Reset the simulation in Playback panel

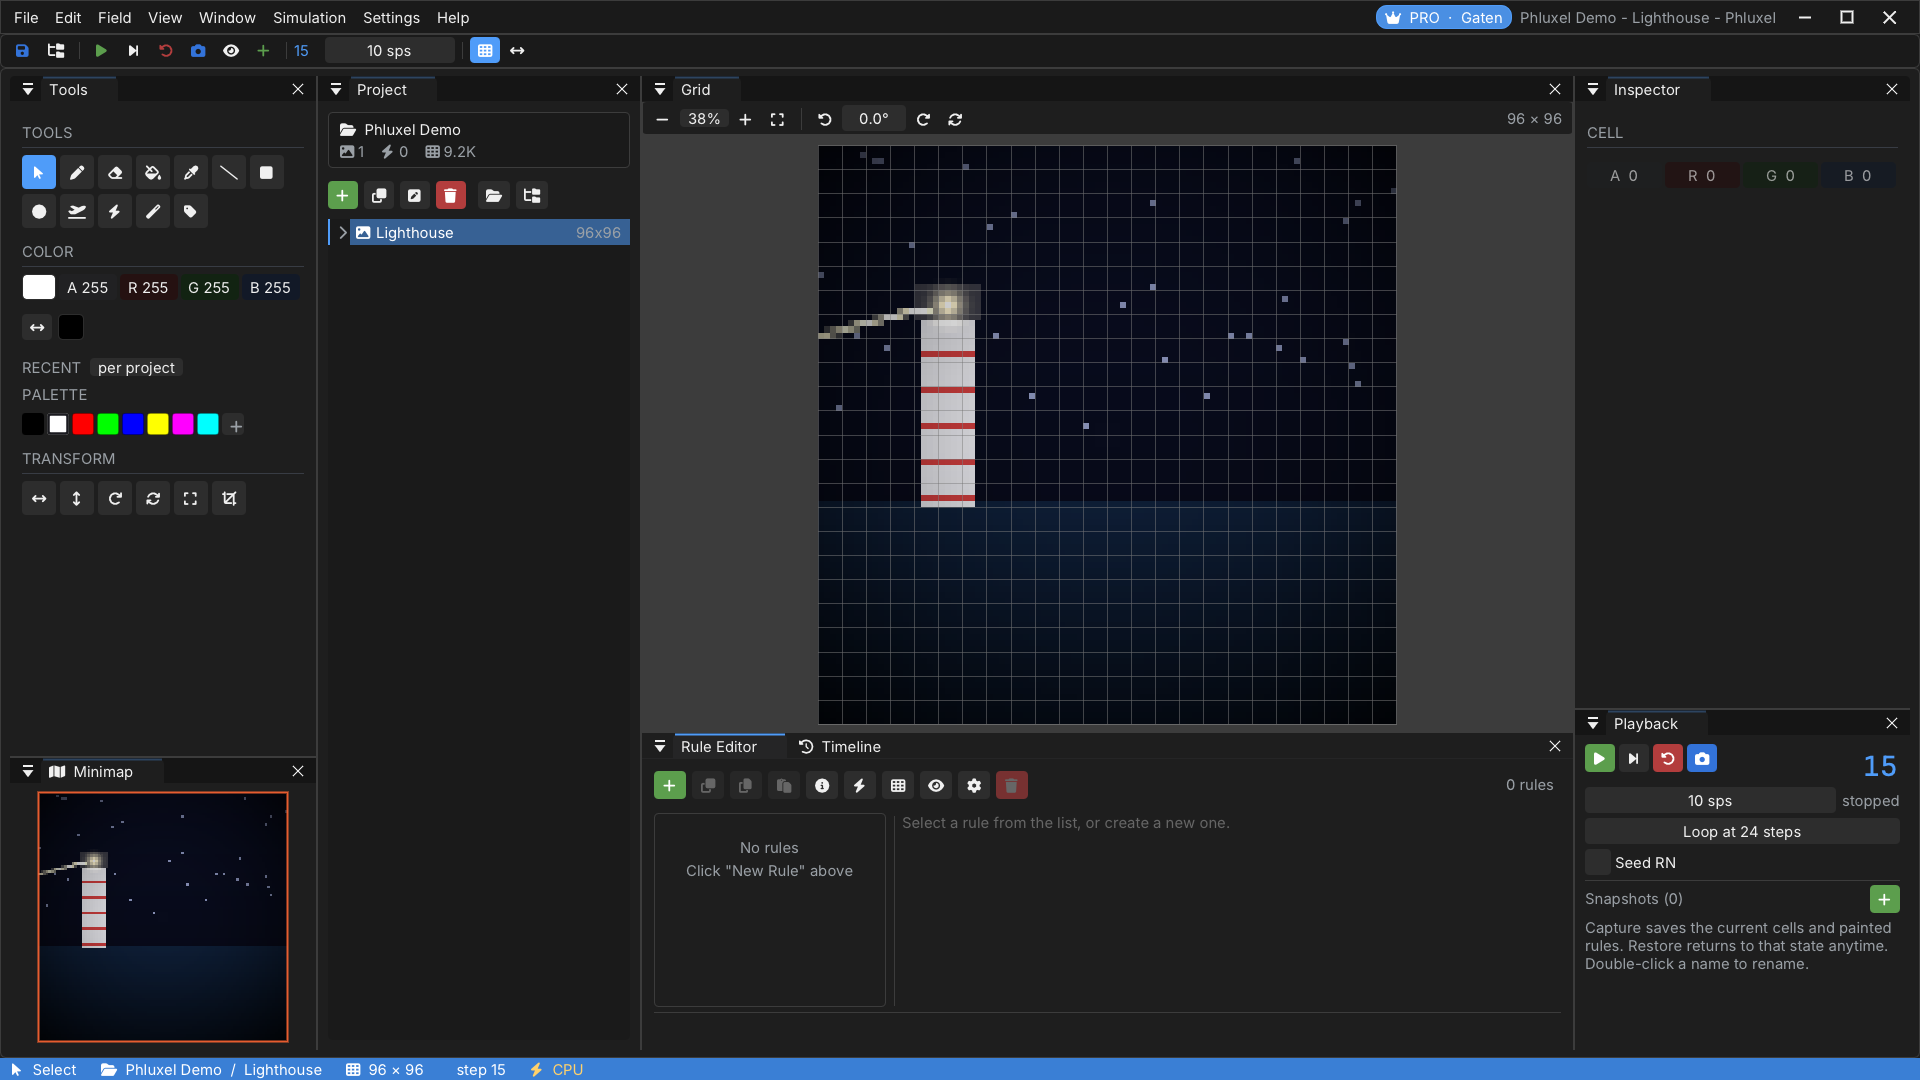(x=1668, y=759)
